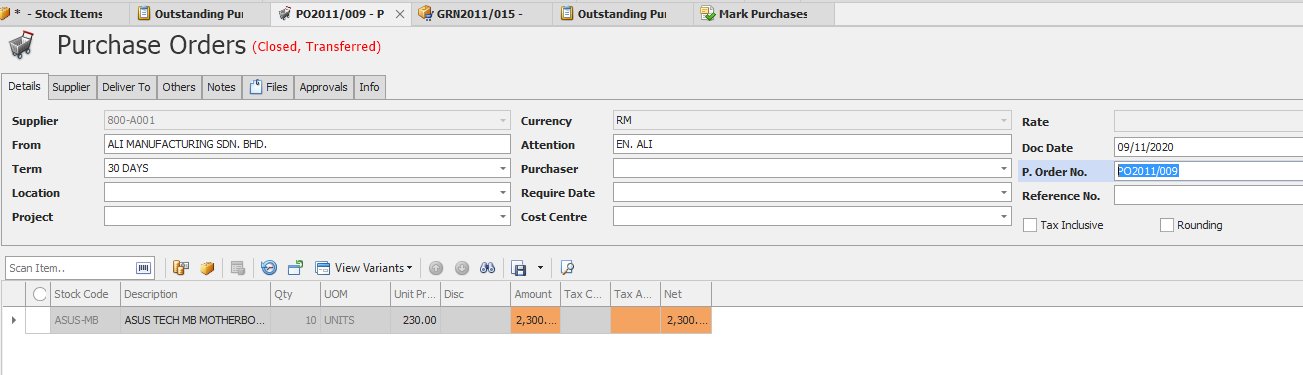The image size is (1303, 375).
Task: Tick the Tax Inclusive checkbox
Action: (1030, 225)
